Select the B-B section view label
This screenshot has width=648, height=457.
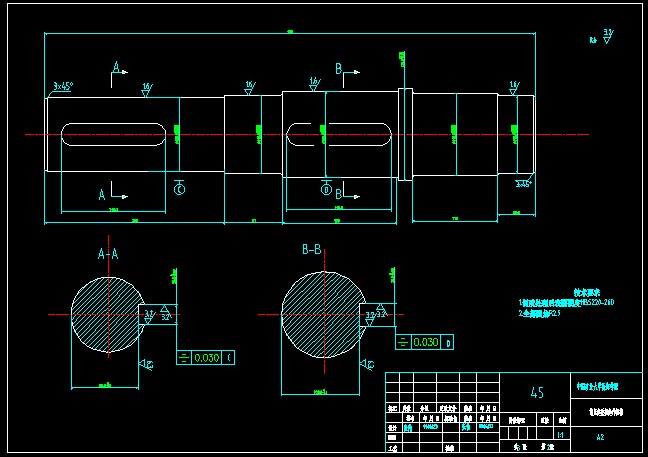pyautogui.click(x=312, y=250)
